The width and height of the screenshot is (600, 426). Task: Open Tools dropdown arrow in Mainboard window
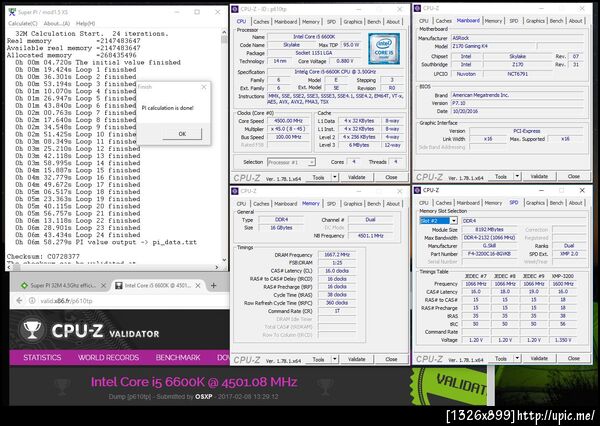pos(517,176)
